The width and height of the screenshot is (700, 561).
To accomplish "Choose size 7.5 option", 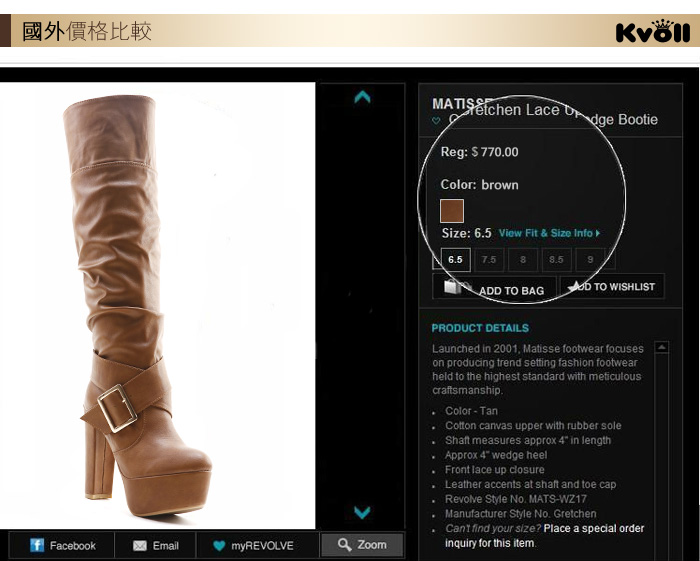I will point(488,259).
